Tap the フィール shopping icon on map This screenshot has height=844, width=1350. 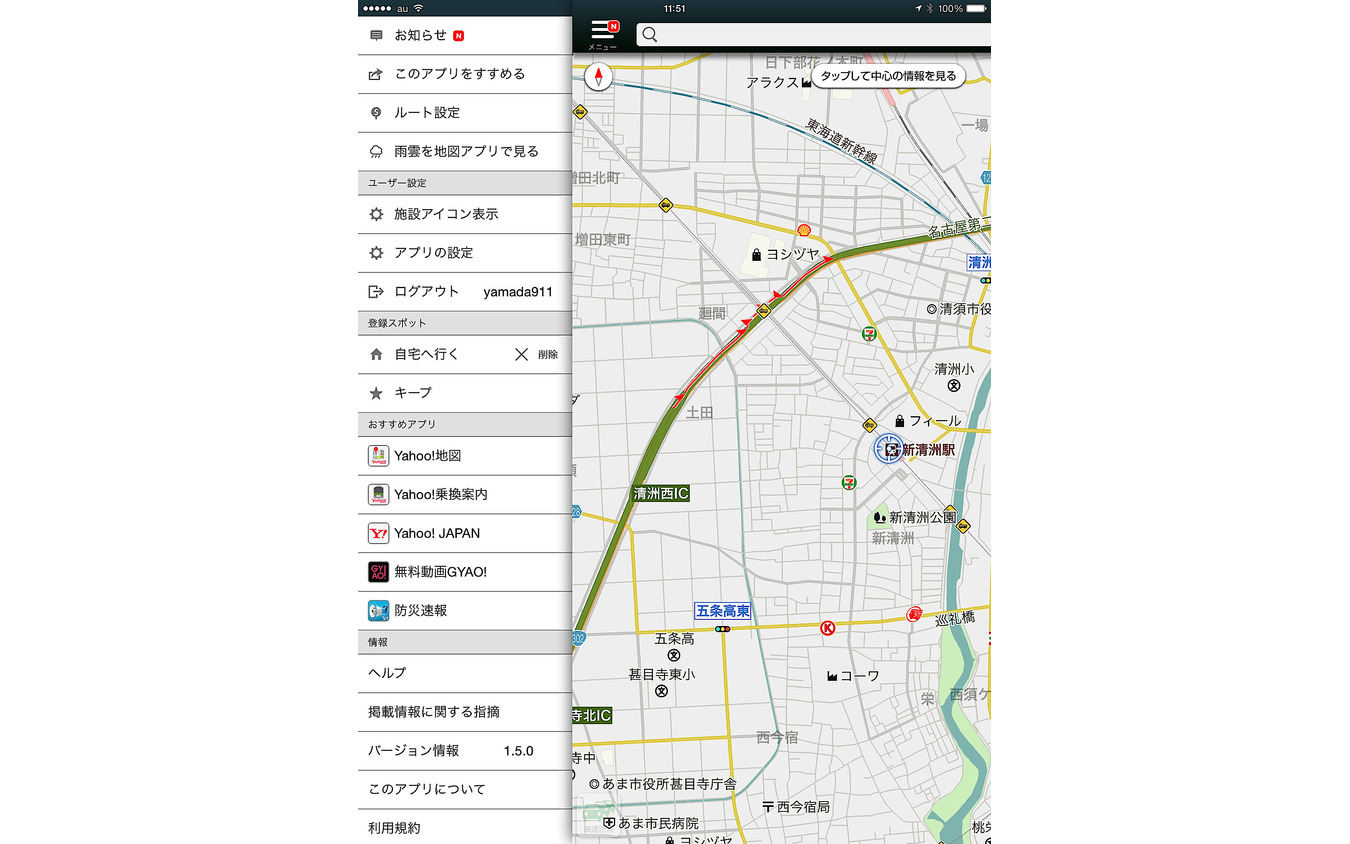pos(900,421)
